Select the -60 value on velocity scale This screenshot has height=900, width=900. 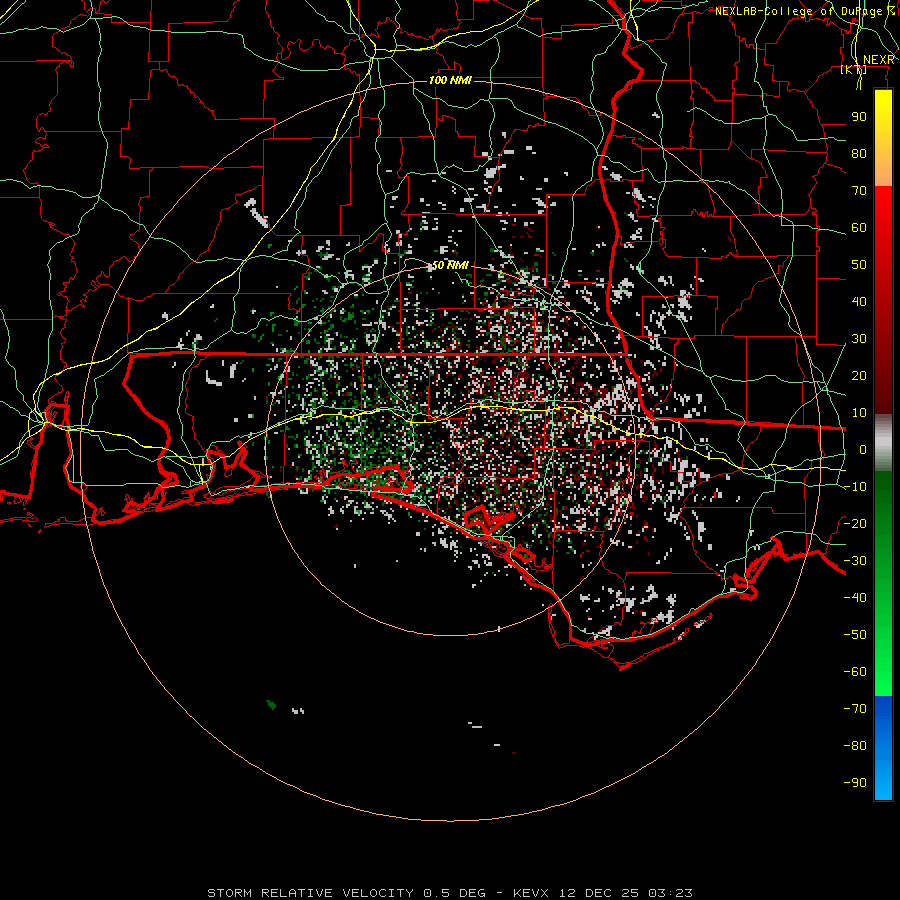(x=855, y=672)
